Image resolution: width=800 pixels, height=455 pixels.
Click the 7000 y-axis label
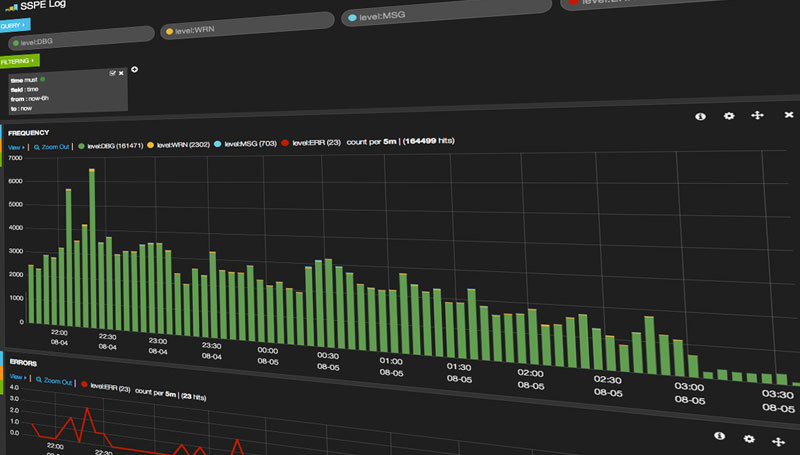[x=15, y=158]
